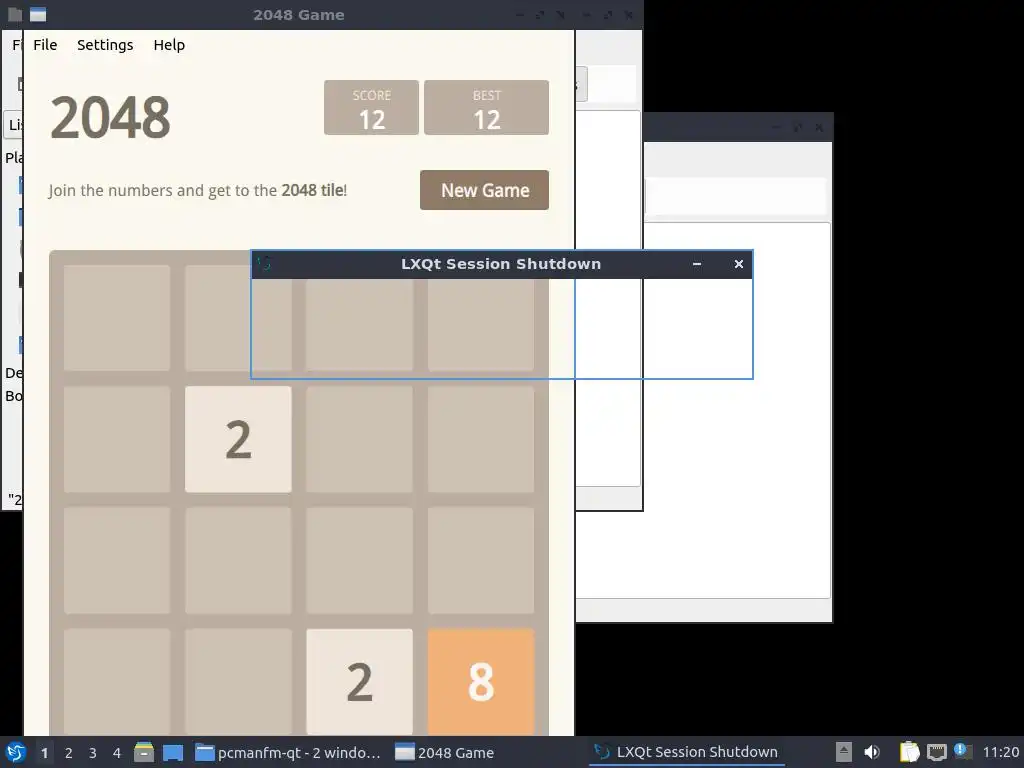
Task: Open the volume control tray icon
Action: coord(872,752)
